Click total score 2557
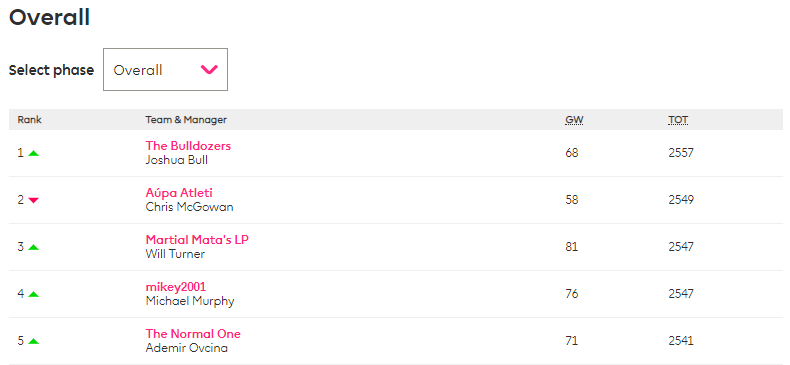The image size is (790, 365). tap(681, 153)
